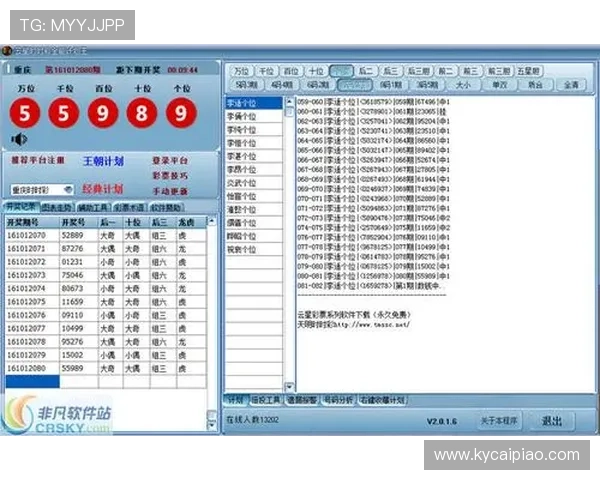Switch to the 图表走势 tab
Screen dimensions: 600x480
click(x=57, y=208)
